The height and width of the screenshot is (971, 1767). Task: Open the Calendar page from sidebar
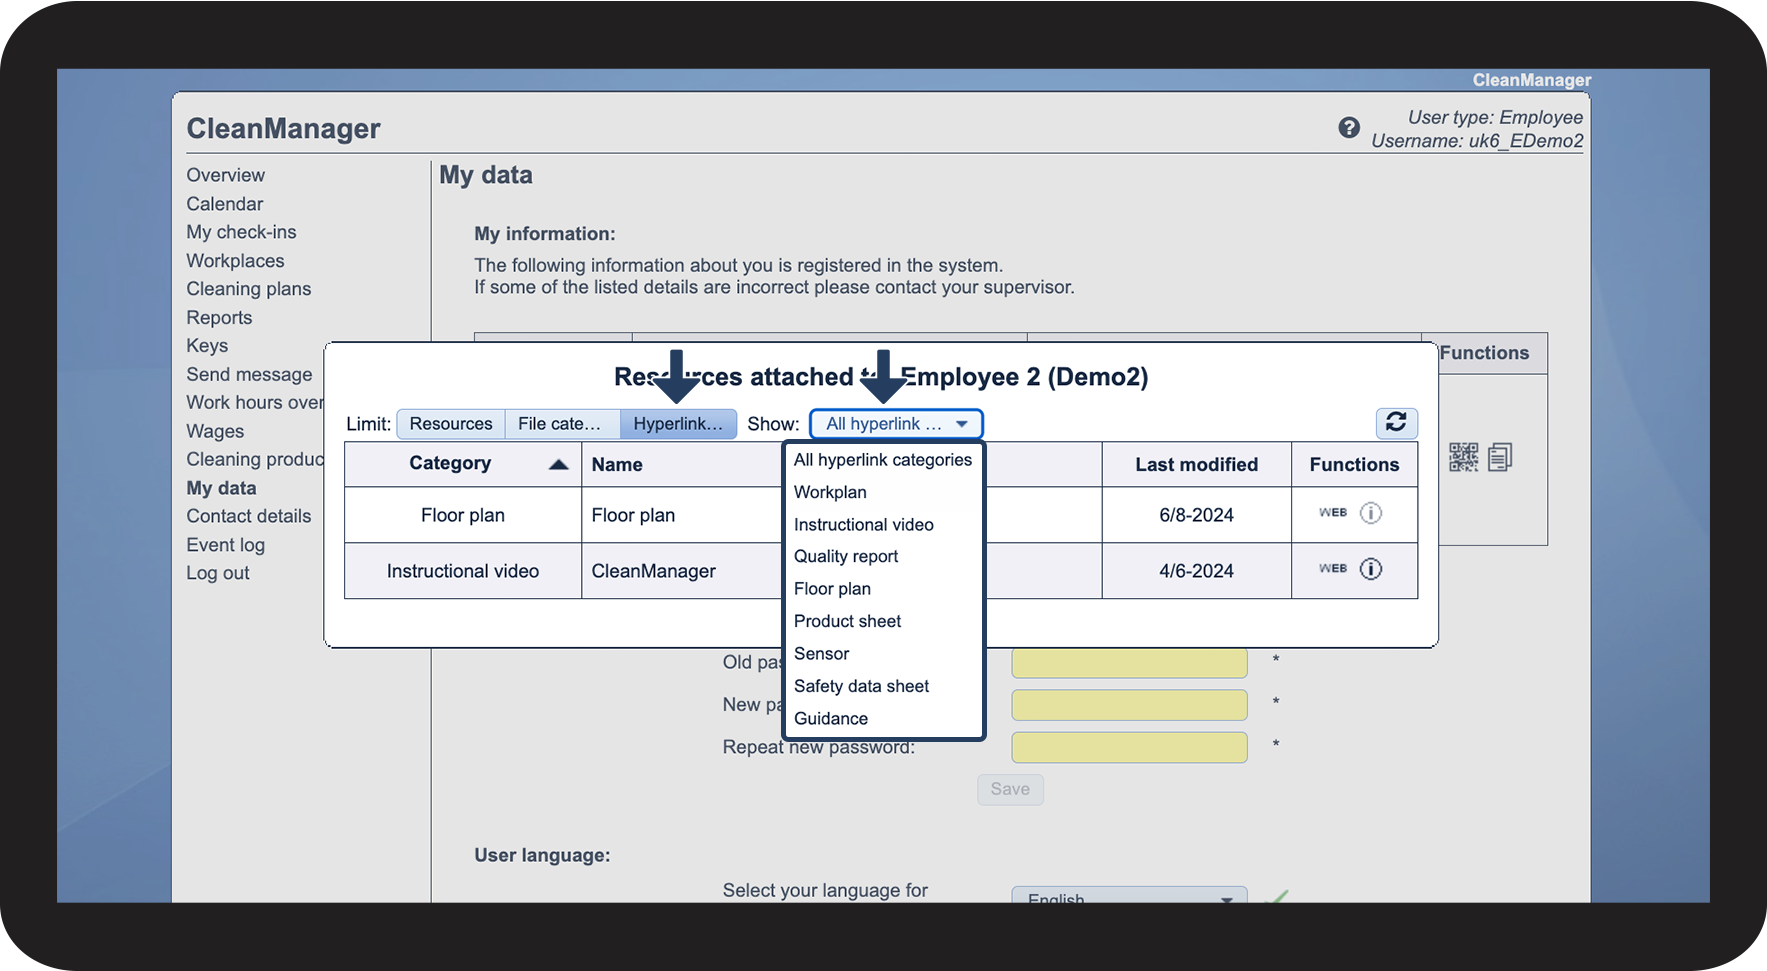pyautogui.click(x=225, y=204)
